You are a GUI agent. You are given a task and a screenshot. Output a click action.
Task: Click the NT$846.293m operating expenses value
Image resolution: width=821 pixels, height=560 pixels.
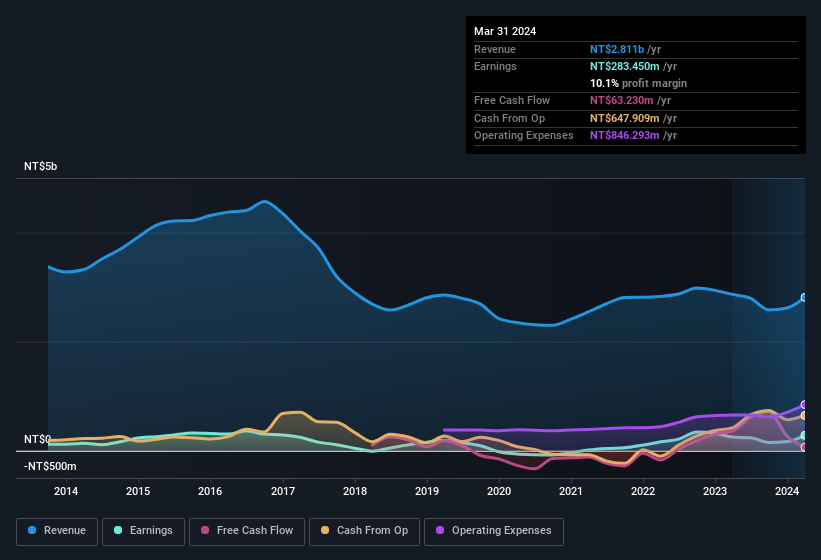click(x=625, y=136)
